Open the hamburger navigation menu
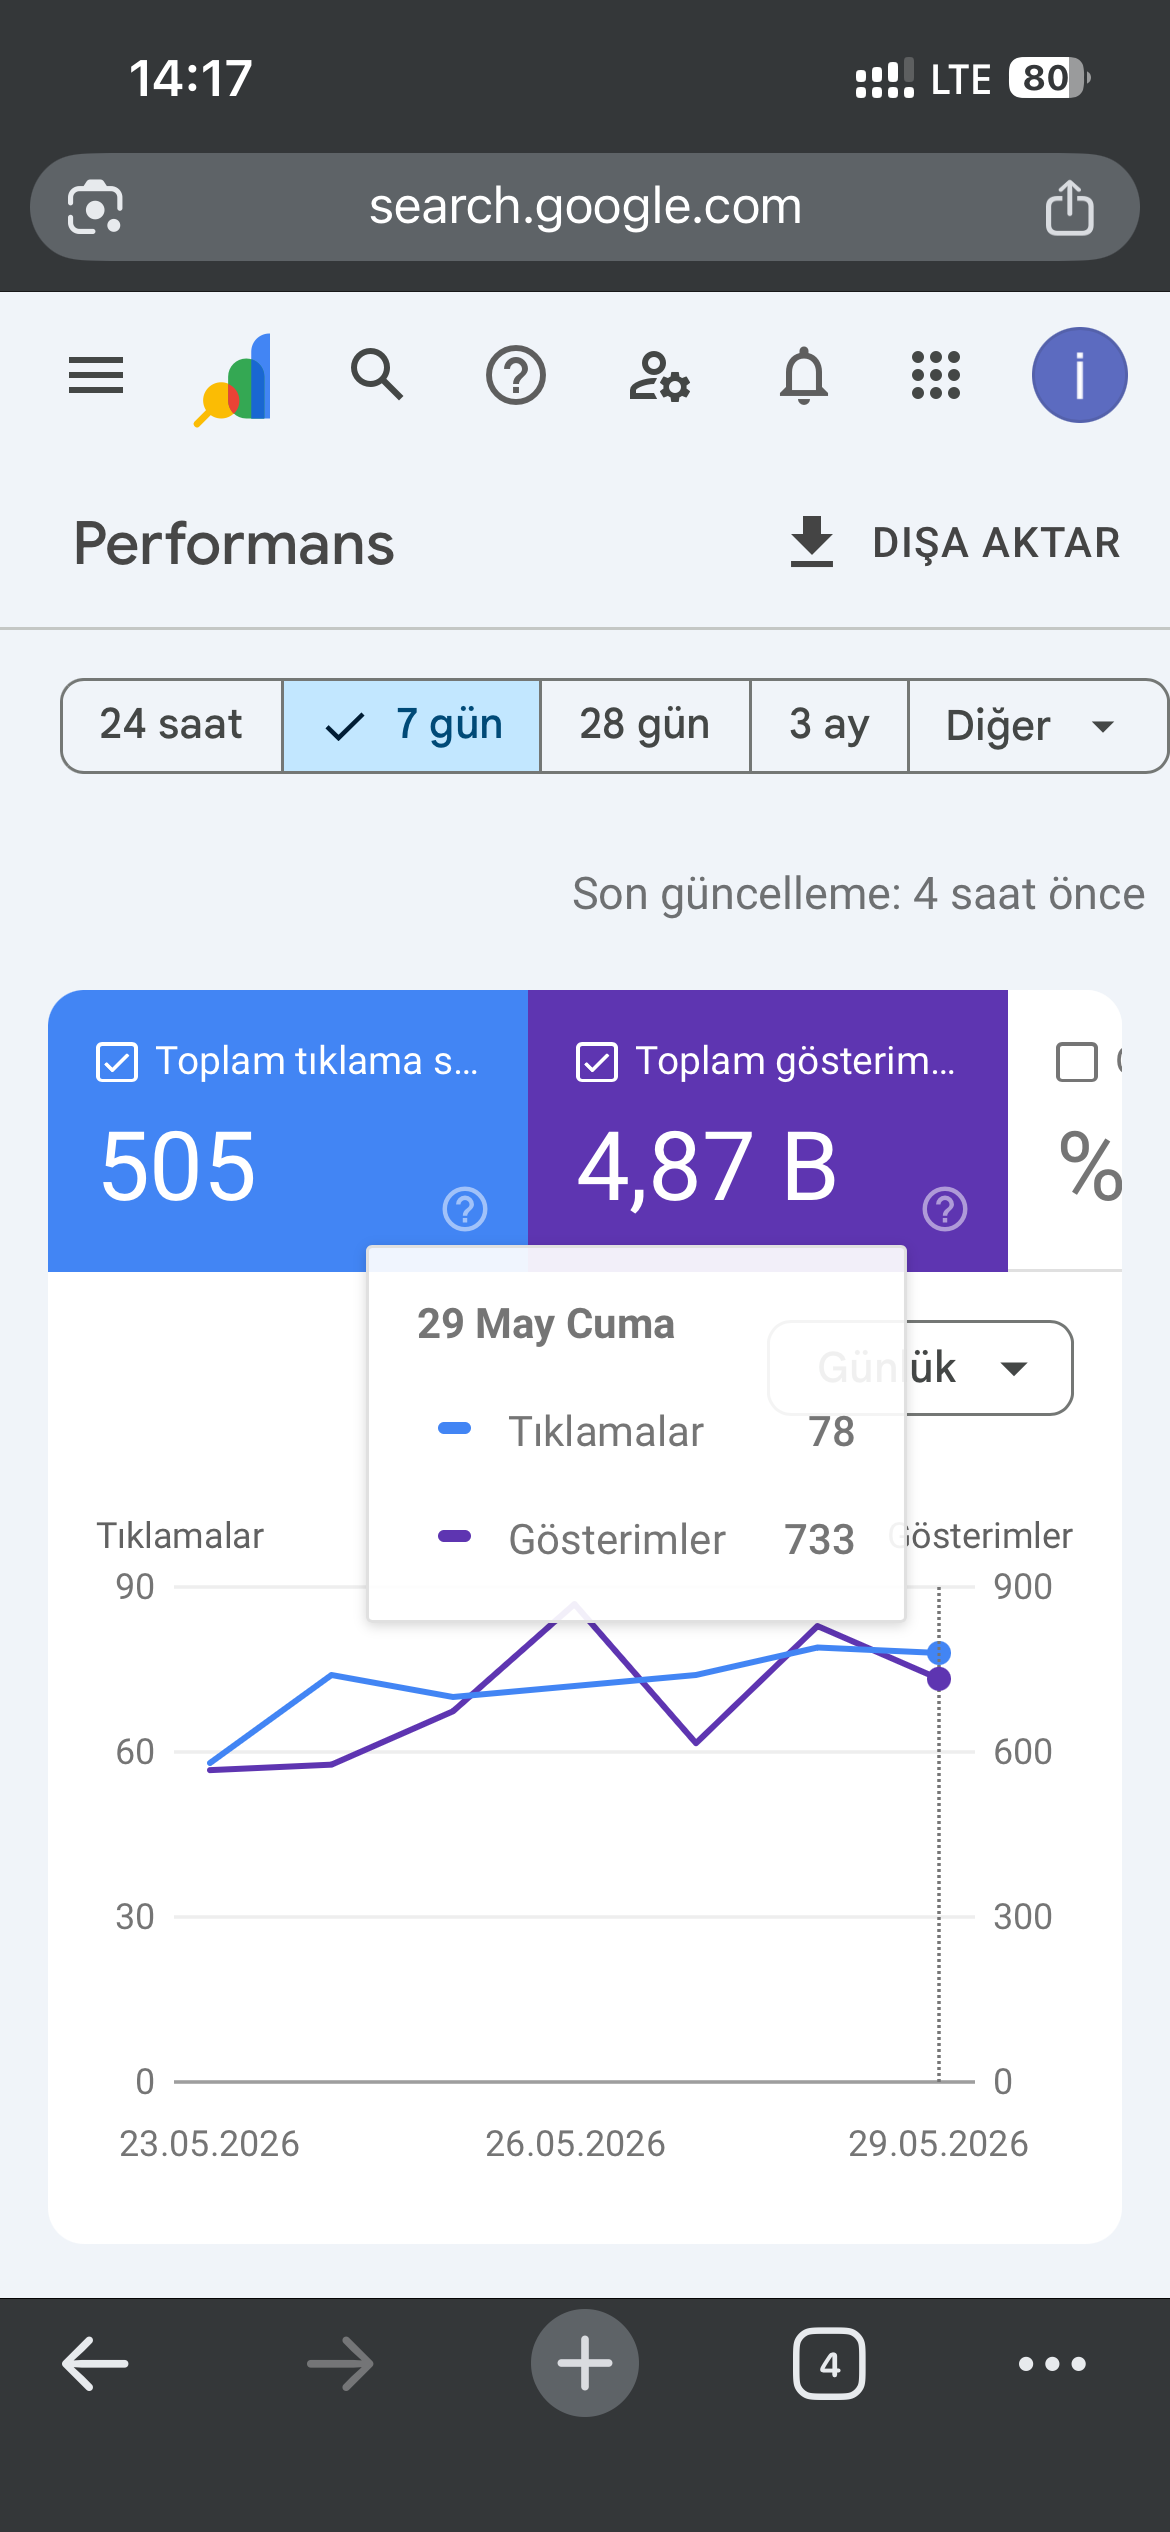This screenshot has height=2532, width=1170. tap(96, 376)
